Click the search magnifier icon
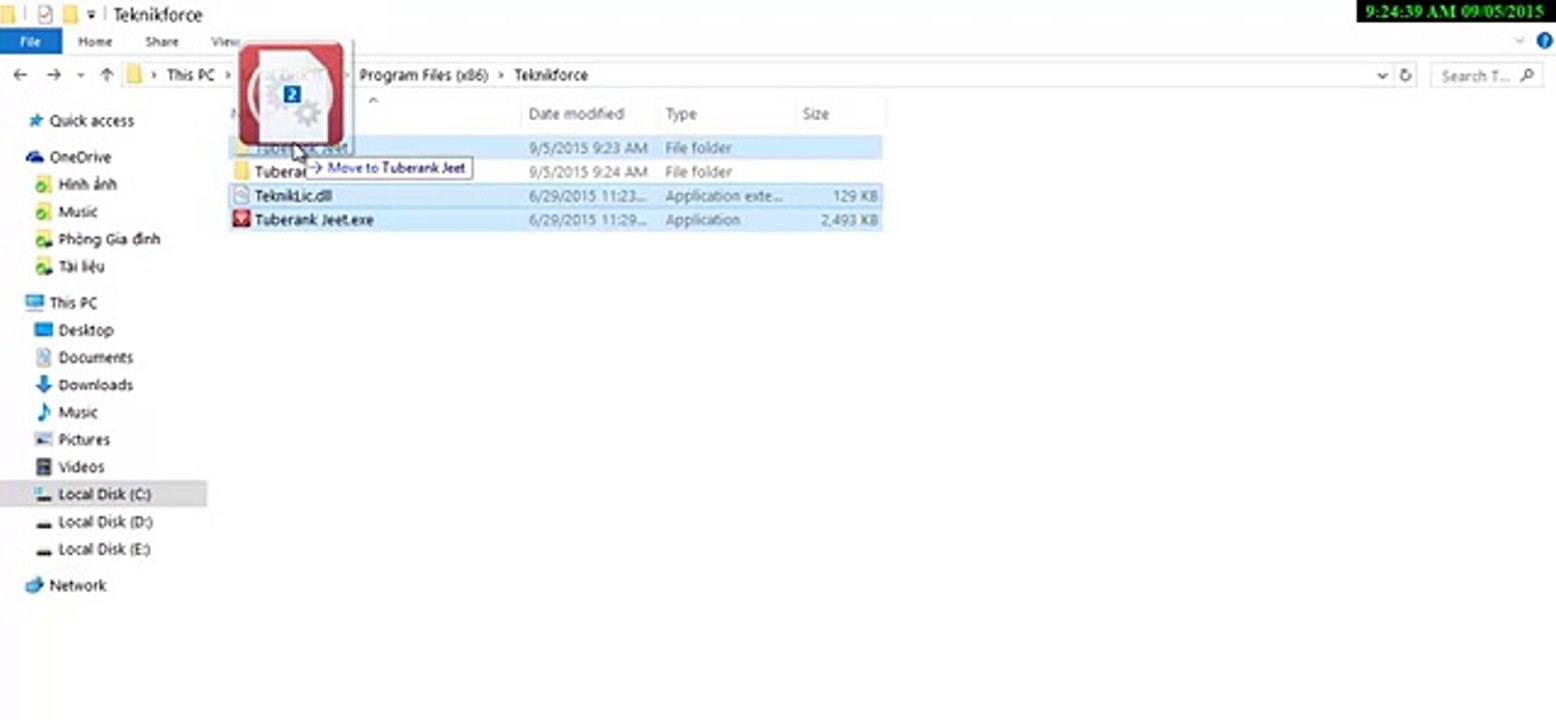This screenshot has height=720, width=1556. pyautogui.click(x=1526, y=75)
